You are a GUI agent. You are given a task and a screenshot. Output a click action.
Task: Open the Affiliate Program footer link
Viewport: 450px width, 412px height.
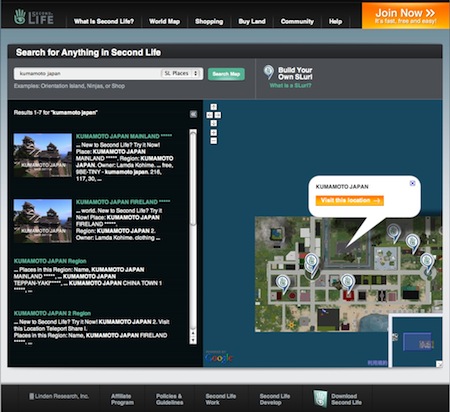click(122, 399)
